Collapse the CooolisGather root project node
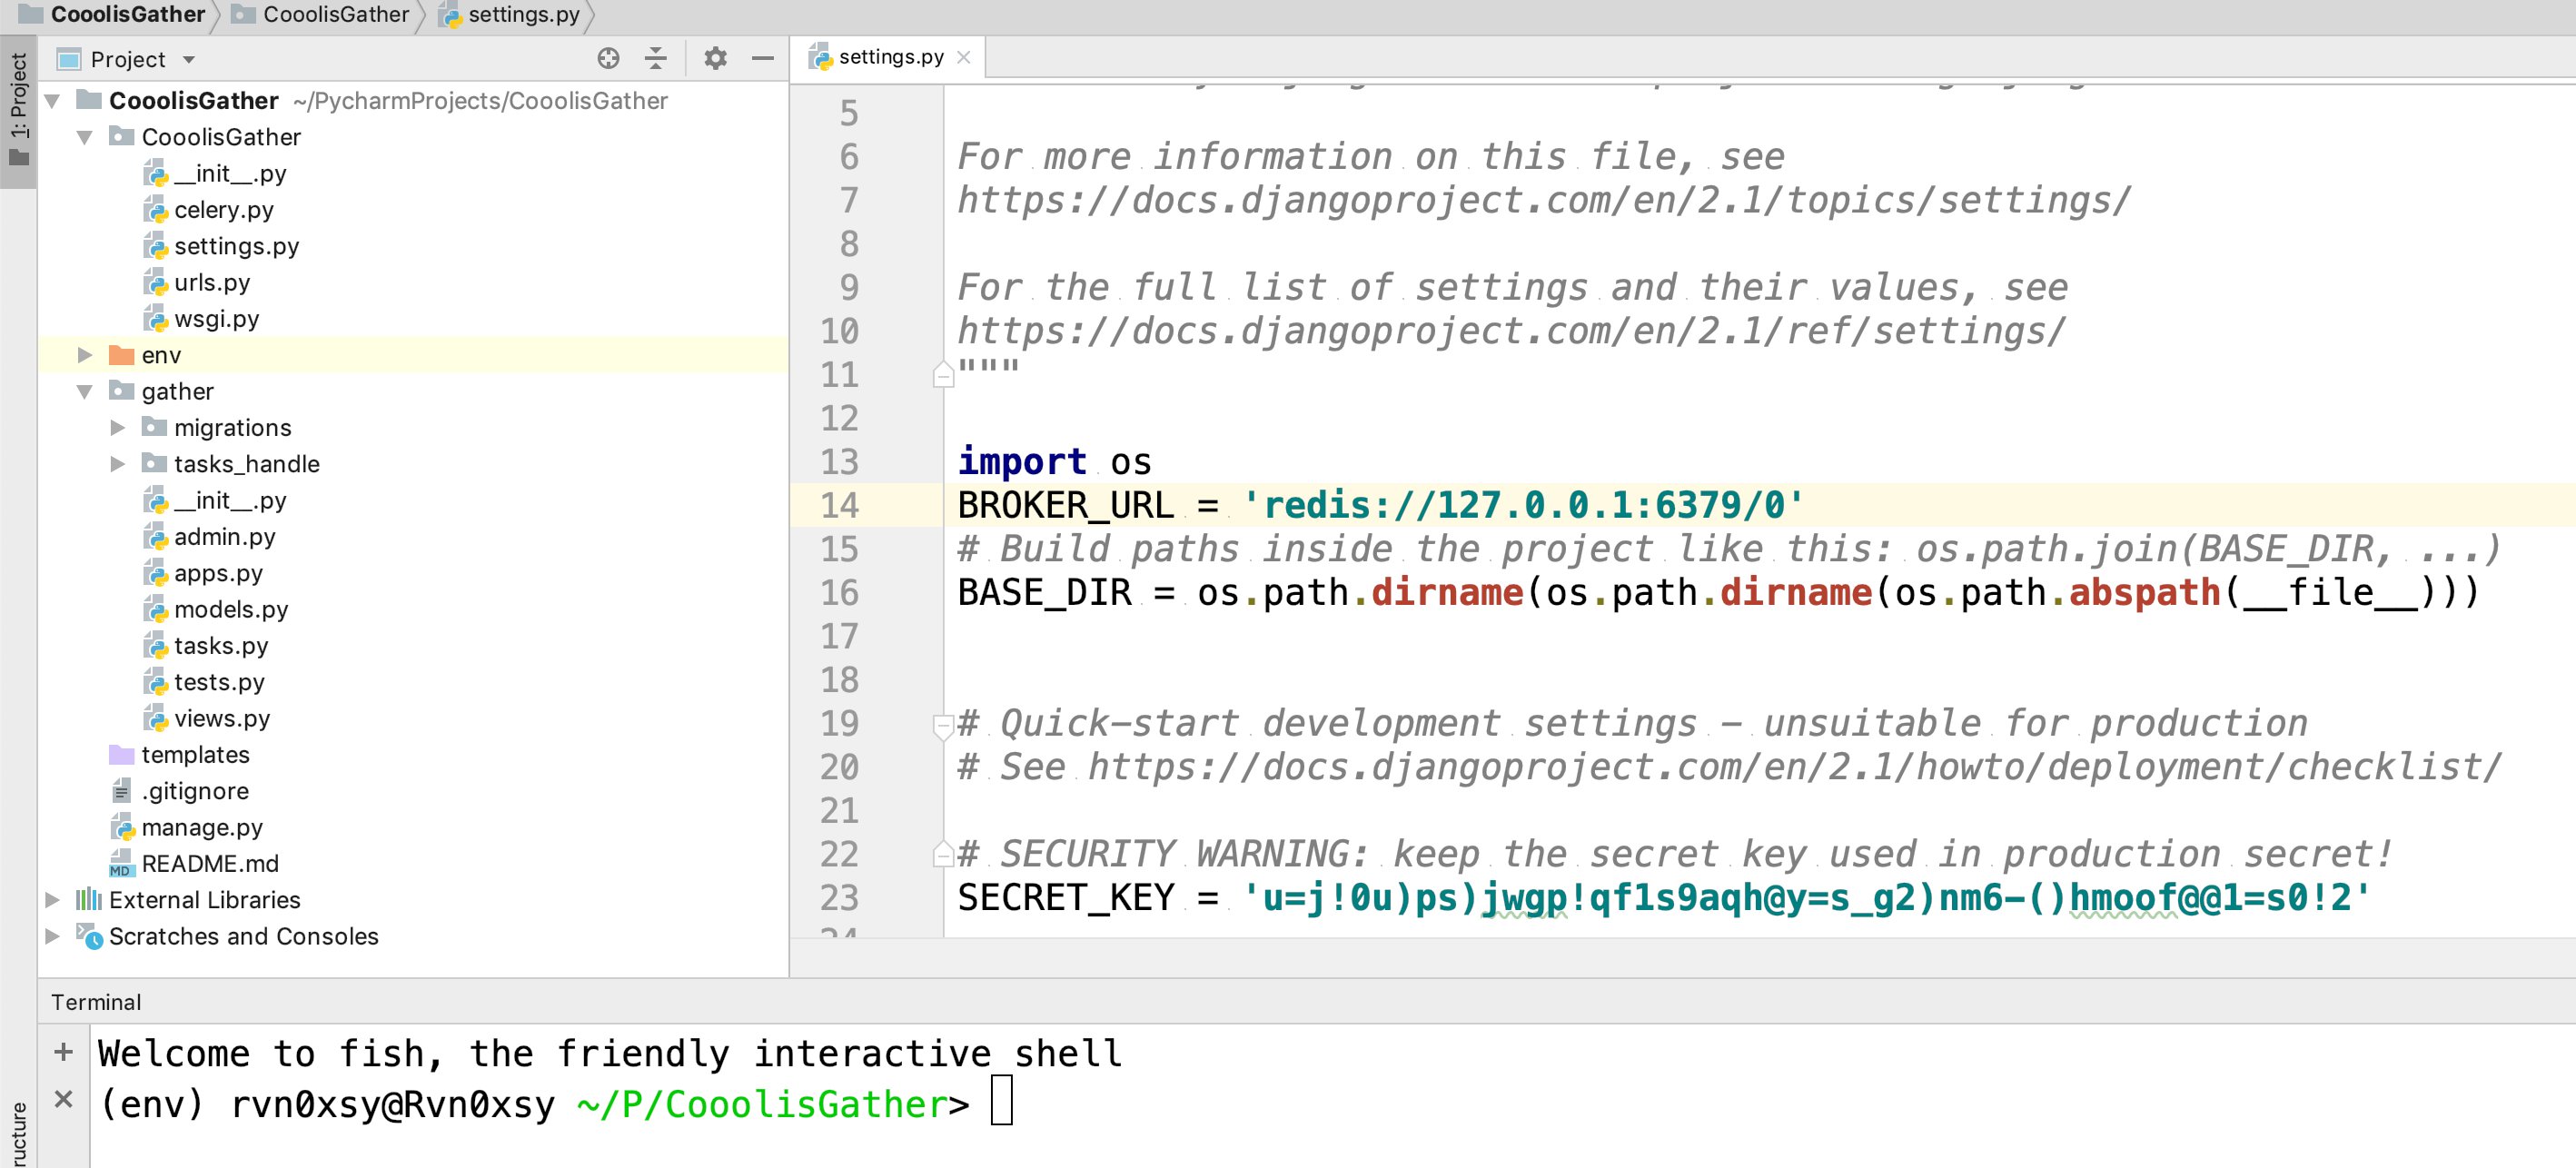 [x=53, y=101]
